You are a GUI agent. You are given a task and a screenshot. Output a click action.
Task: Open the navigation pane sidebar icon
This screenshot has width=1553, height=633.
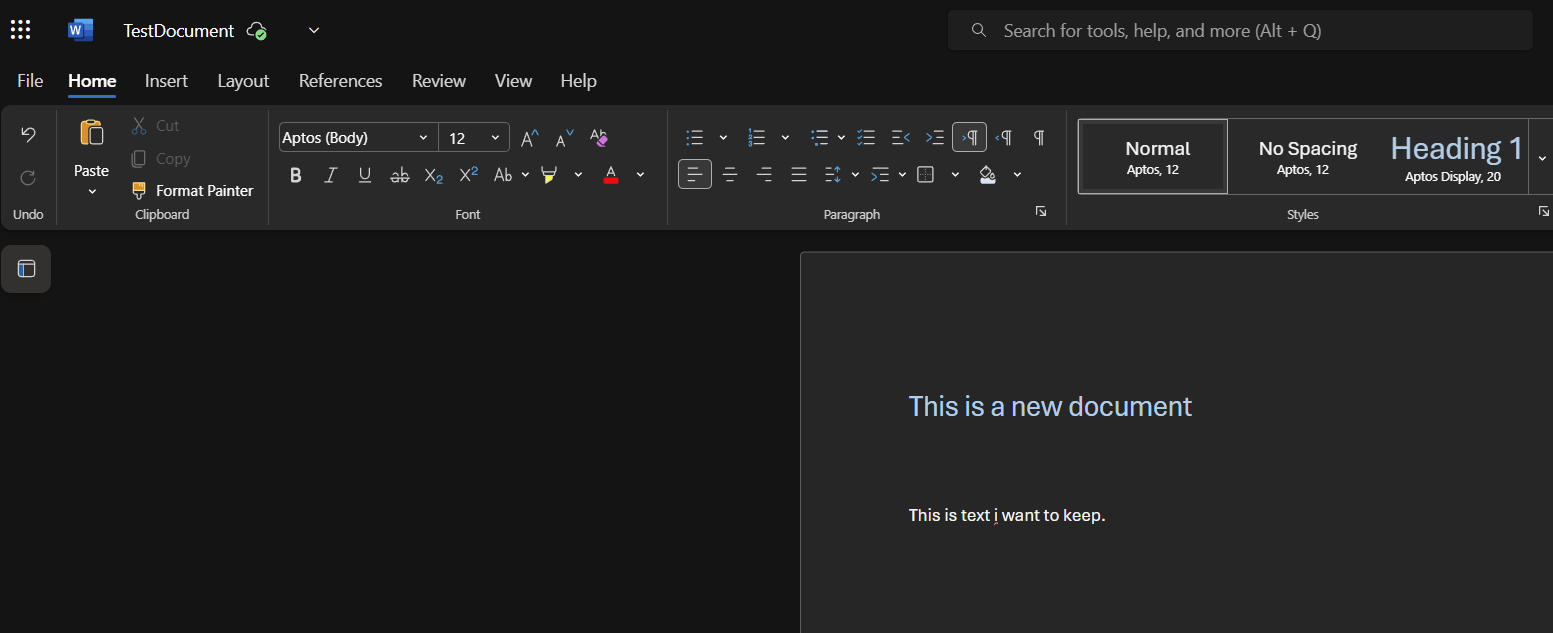click(x=27, y=268)
